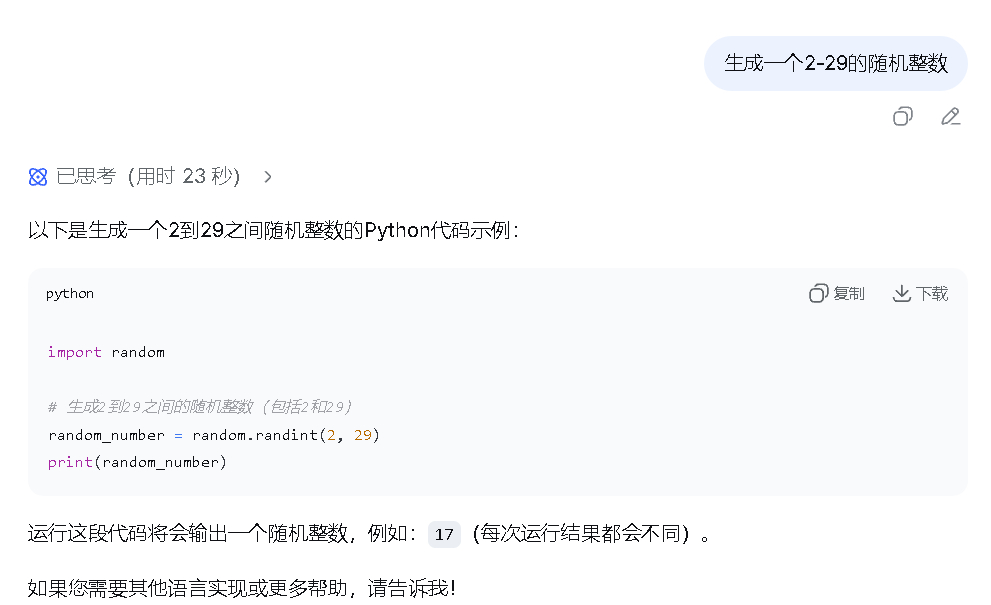Screen dimensions: 991x605
Task: Click the intro sentence starting 以下是生成
Action: coord(273,231)
